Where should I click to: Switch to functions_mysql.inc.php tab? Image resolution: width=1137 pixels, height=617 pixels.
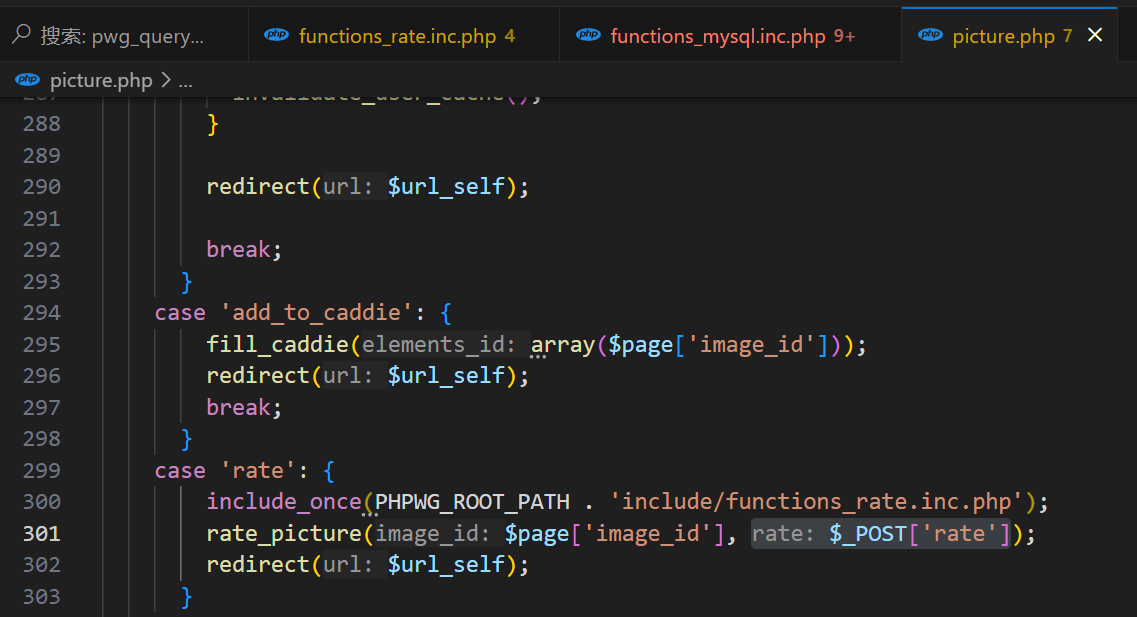point(730,35)
